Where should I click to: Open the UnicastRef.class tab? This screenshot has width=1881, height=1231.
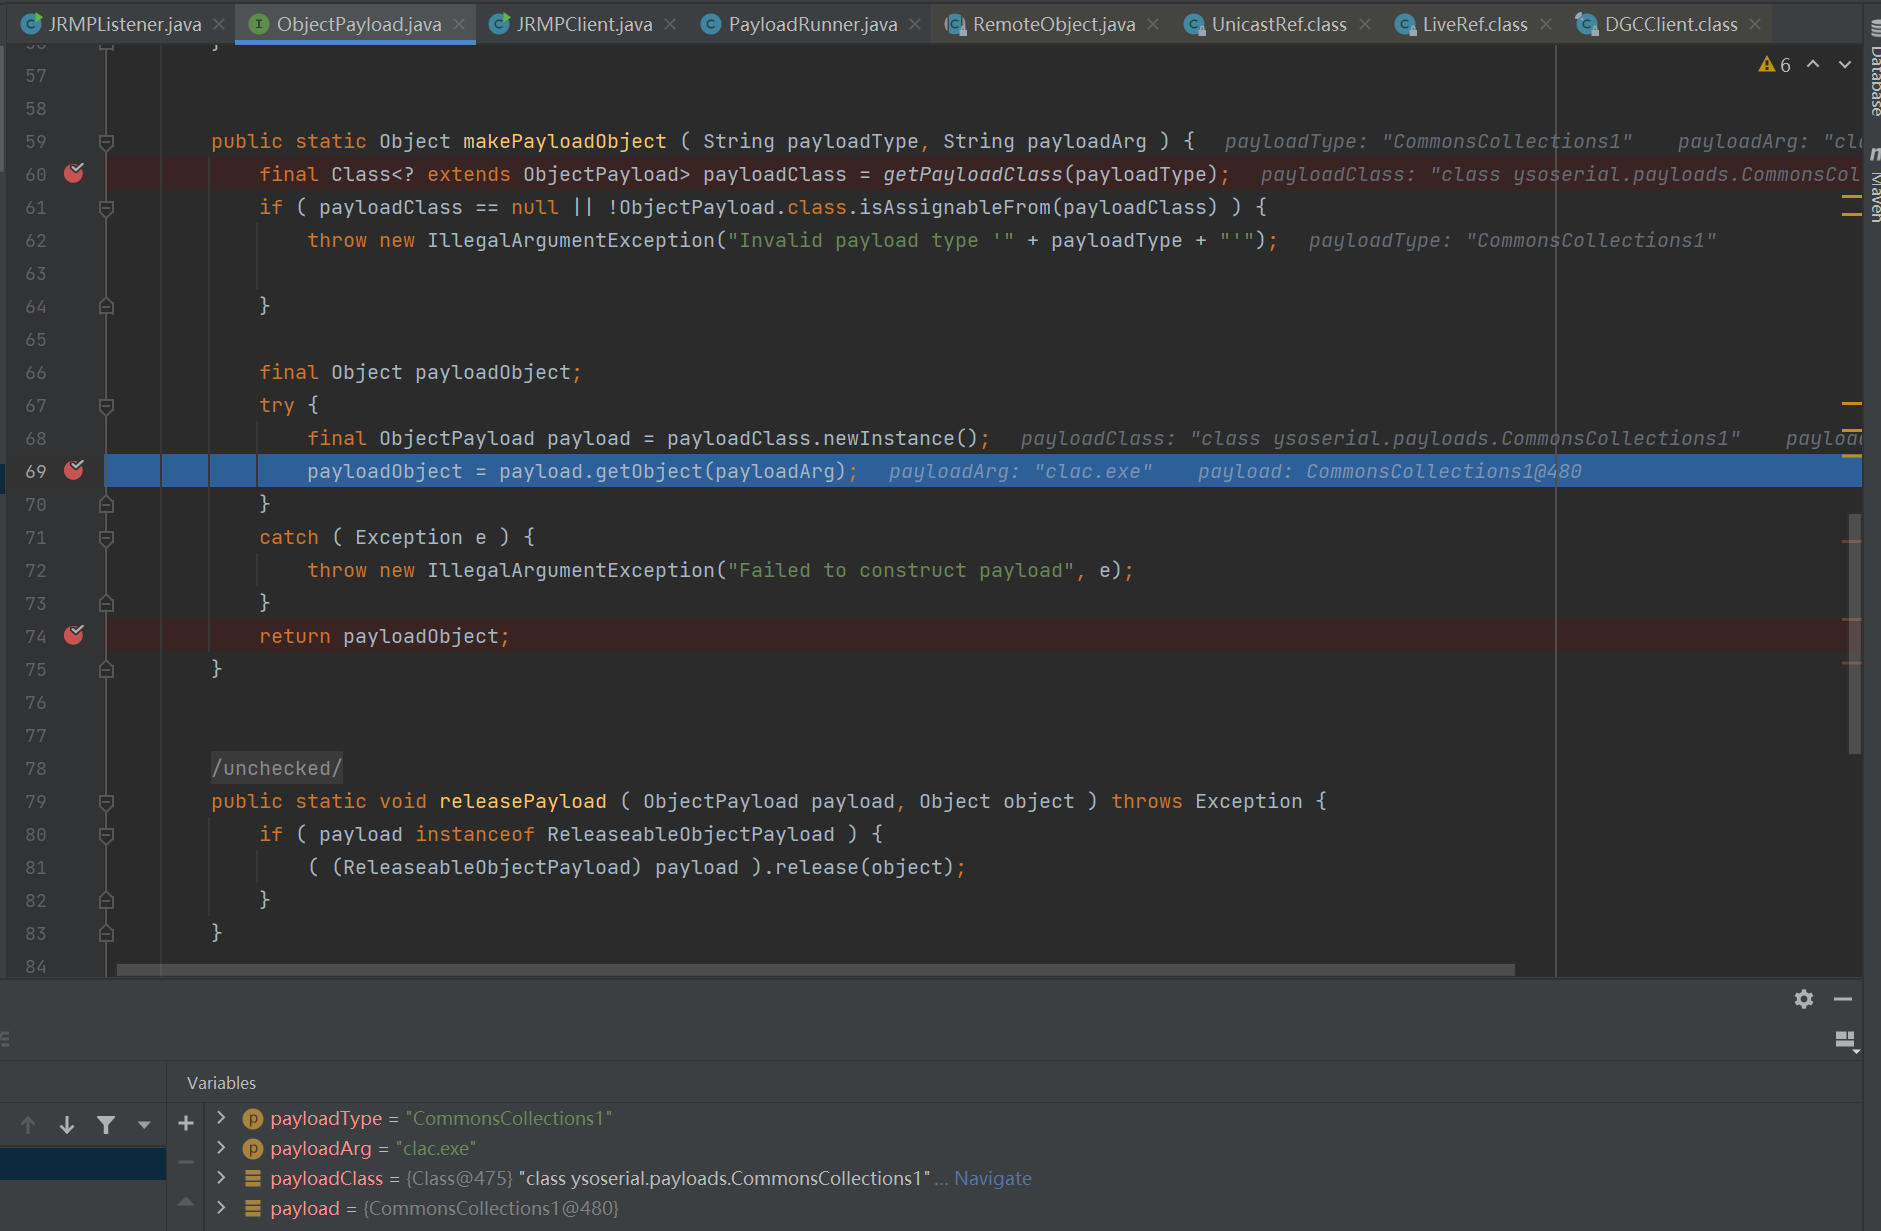pos(1278,24)
